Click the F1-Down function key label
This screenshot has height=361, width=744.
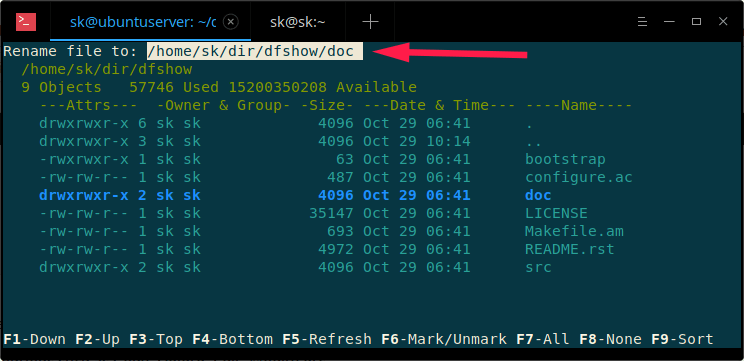pos(34,340)
